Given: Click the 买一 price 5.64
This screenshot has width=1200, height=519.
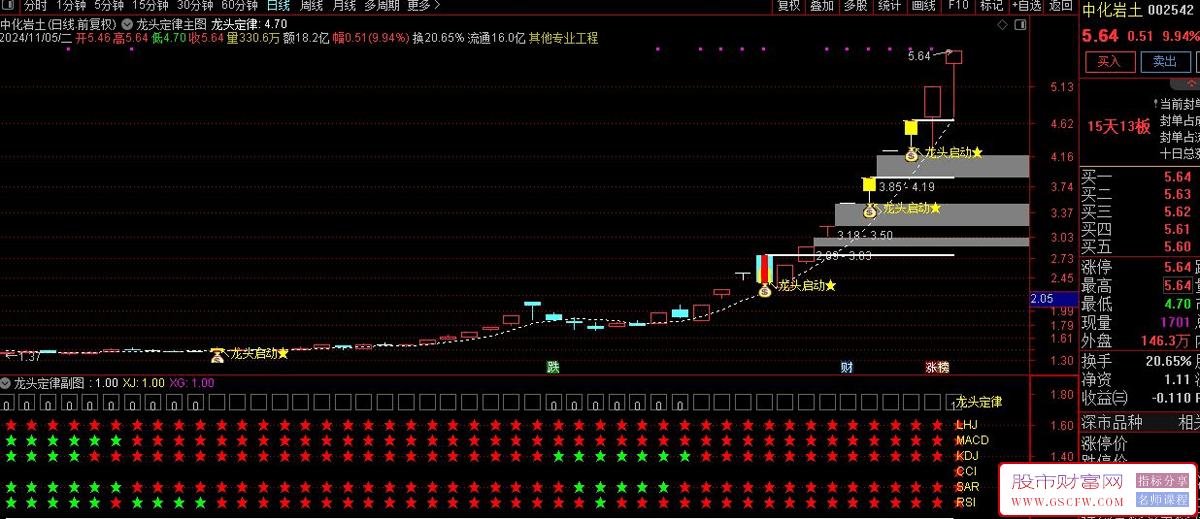Looking at the screenshot, I should (x=1177, y=177).
